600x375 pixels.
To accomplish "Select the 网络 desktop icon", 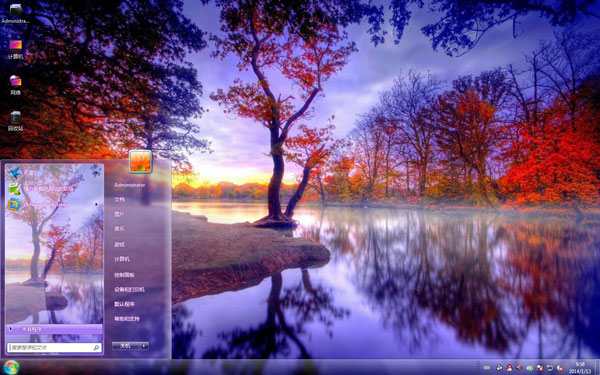I will pyautogui.click(x=15, y=85).
